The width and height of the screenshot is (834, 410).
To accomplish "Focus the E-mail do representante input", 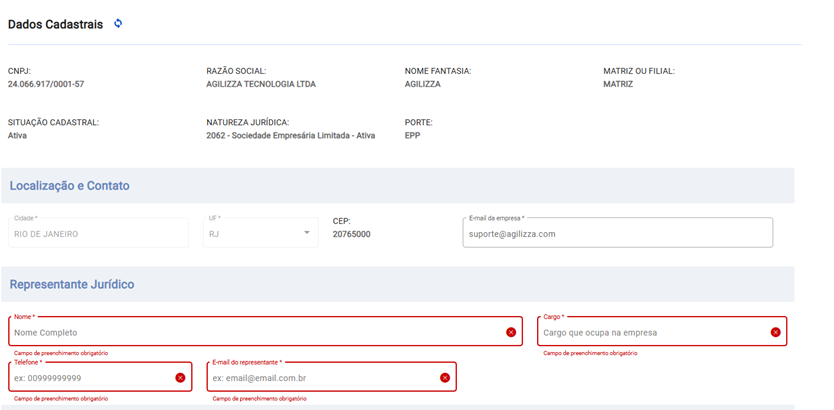I will (x=320, y=378).
